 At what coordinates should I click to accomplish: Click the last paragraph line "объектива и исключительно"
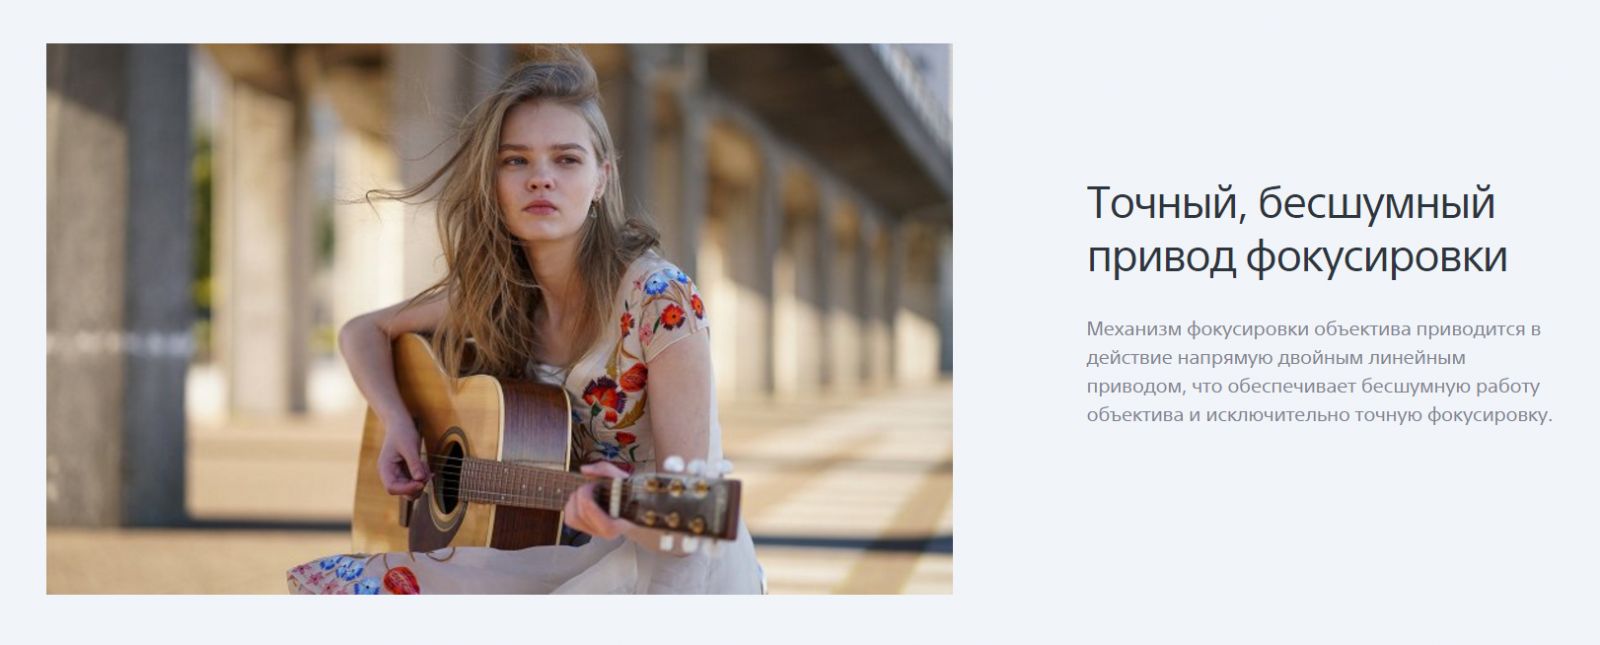point(1319,415)
